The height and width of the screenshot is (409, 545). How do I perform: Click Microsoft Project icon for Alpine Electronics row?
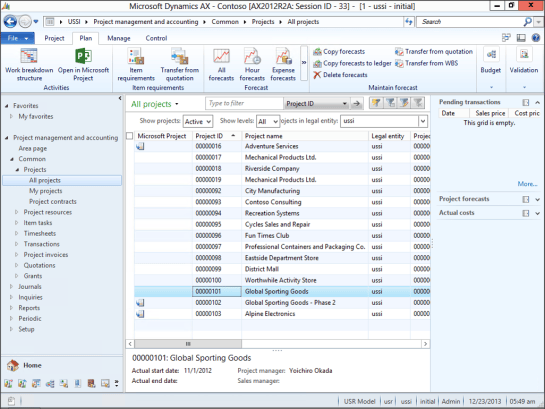point(140,314)
